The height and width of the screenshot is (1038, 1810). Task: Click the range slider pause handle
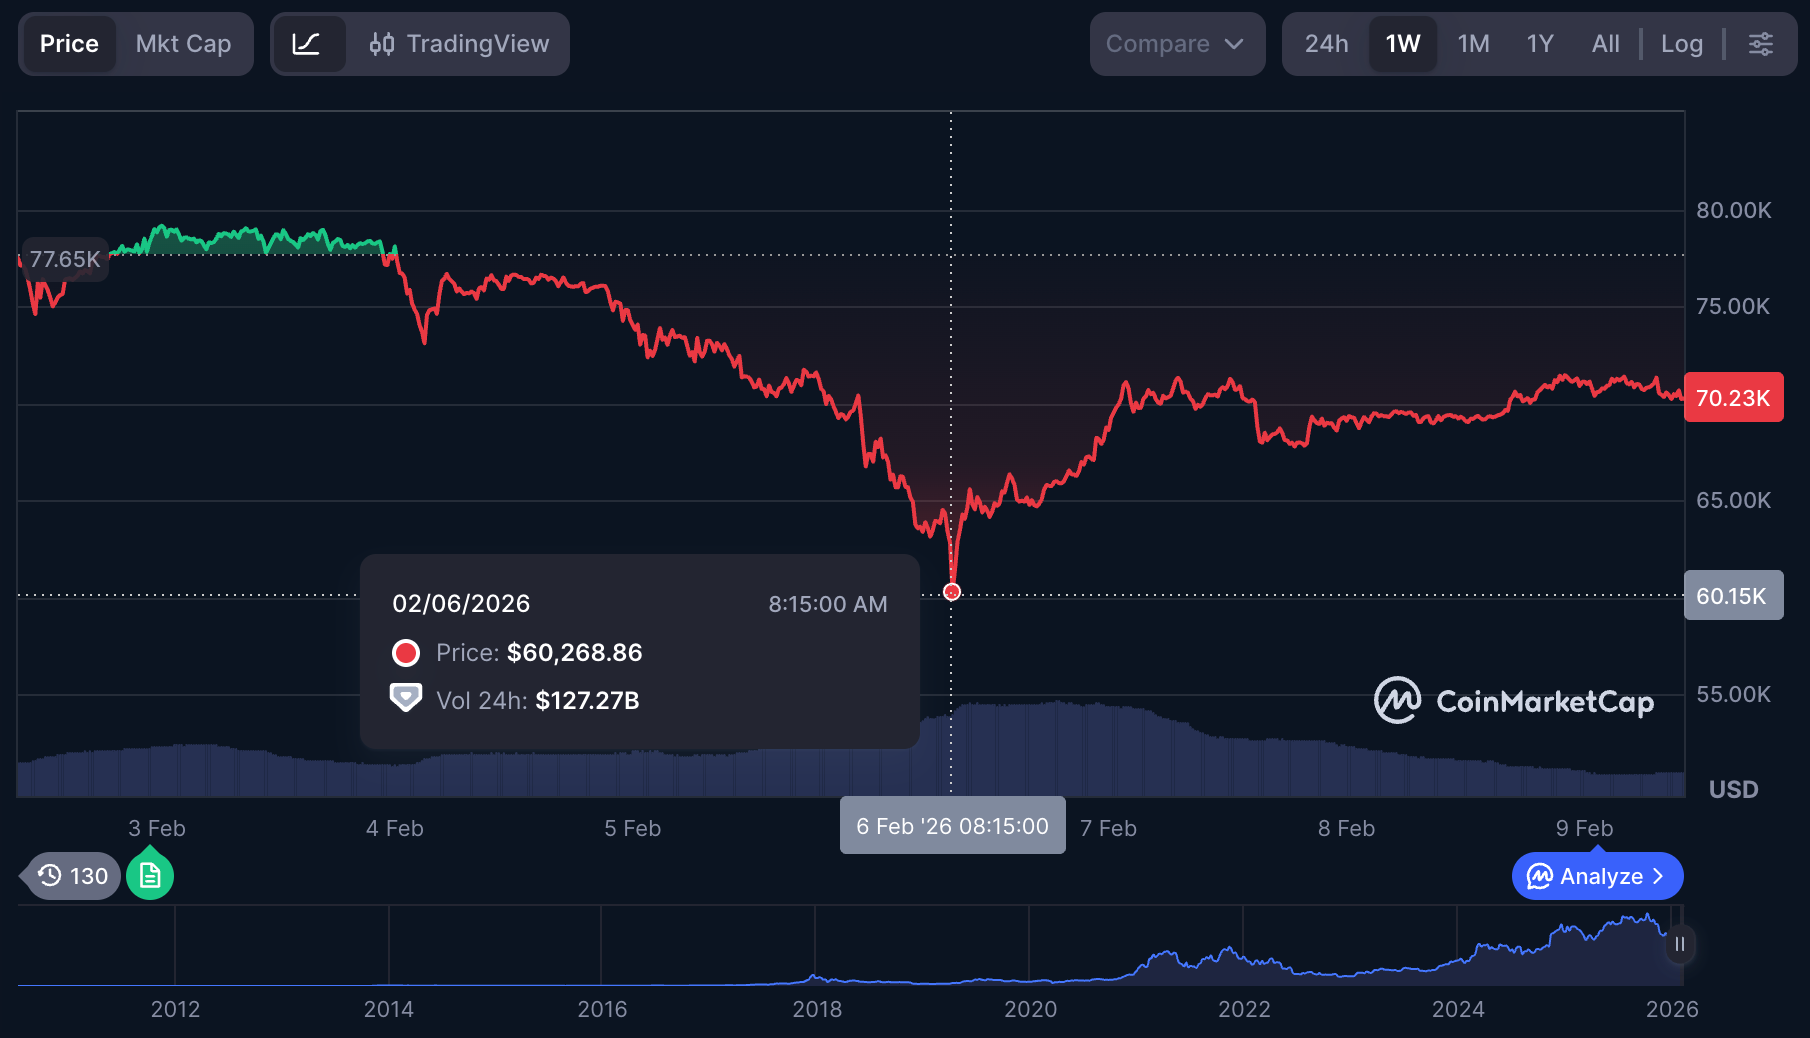pos(1680,944)
